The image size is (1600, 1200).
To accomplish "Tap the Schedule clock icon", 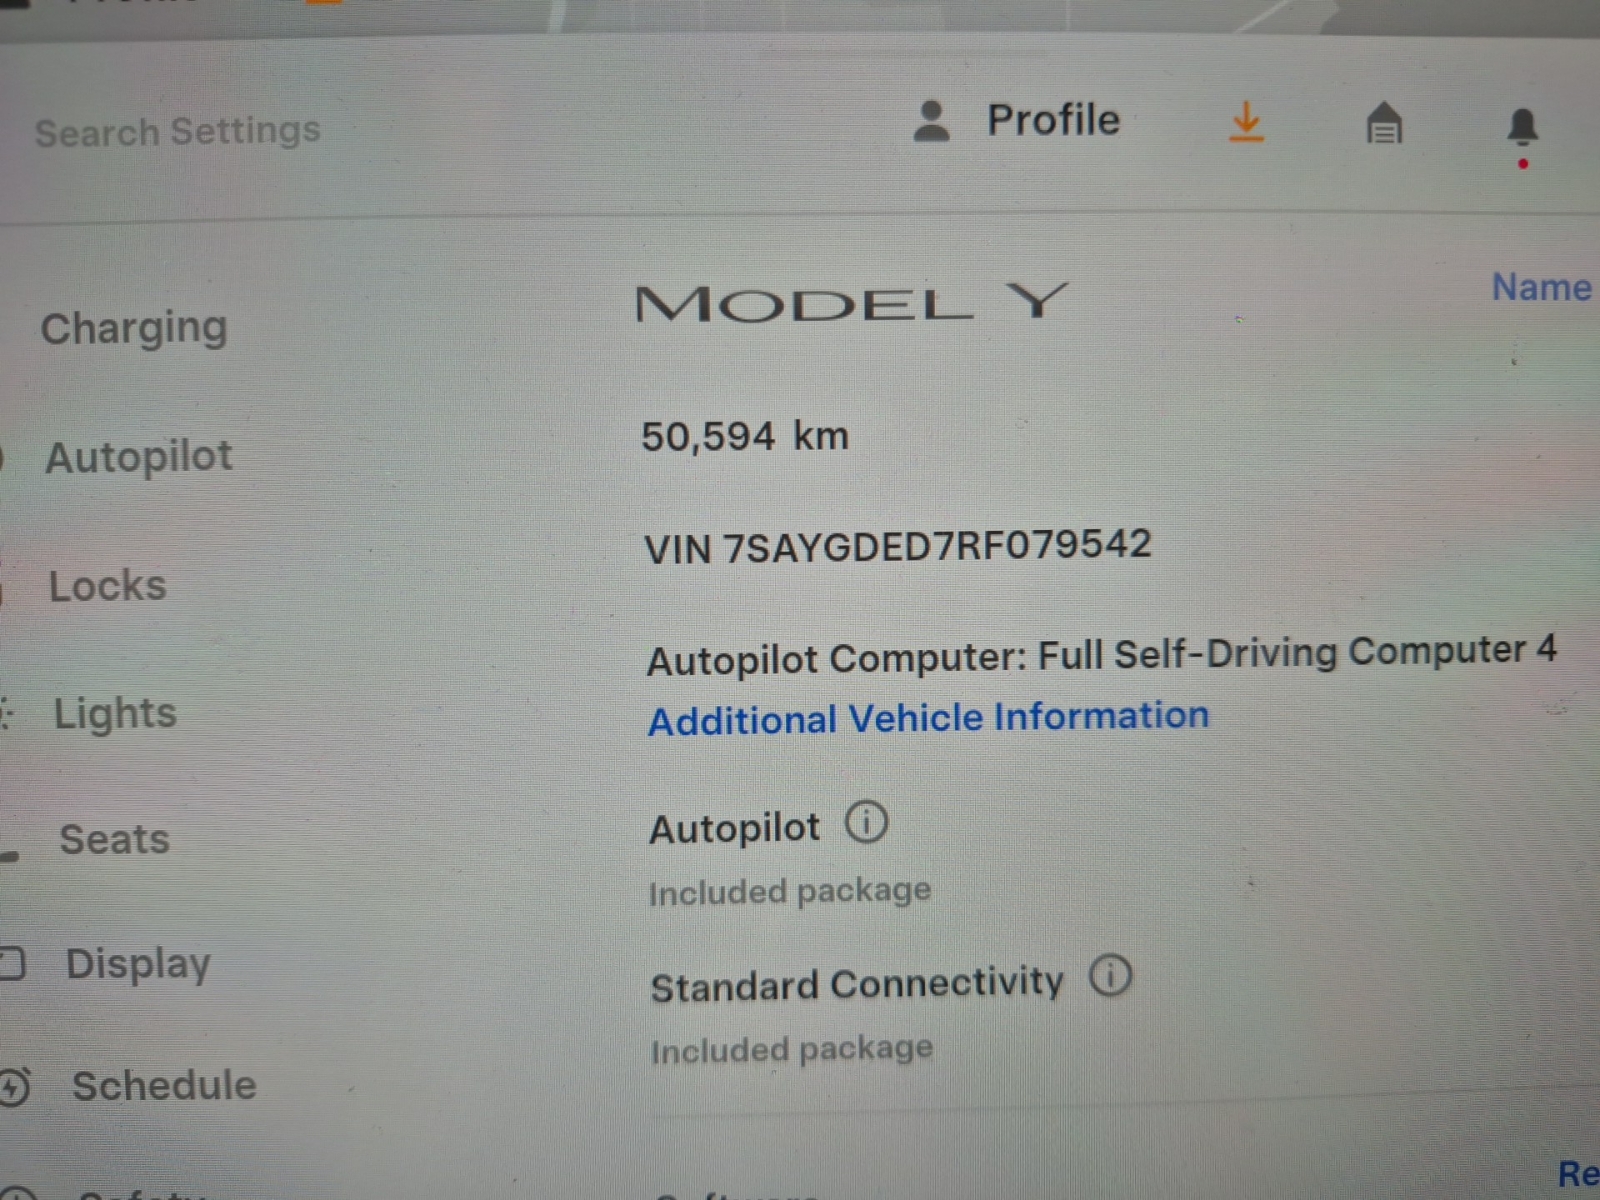I will point(15,1087).
